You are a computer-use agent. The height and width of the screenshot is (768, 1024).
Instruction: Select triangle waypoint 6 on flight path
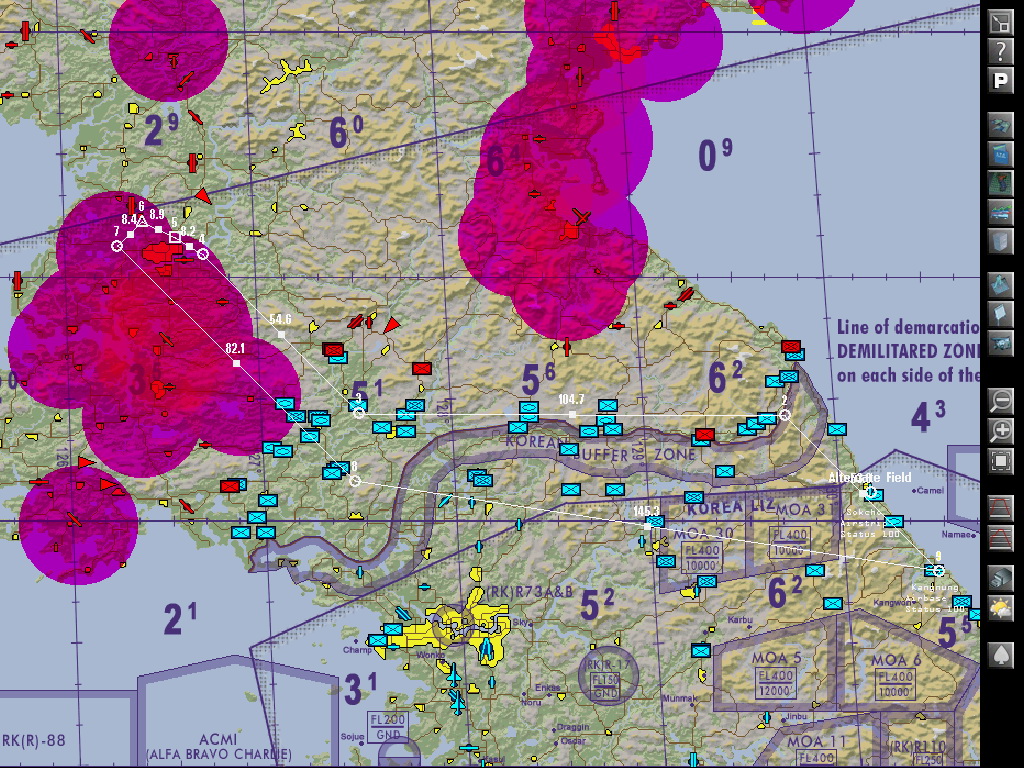pyautogui.click(x=141, y=220)
